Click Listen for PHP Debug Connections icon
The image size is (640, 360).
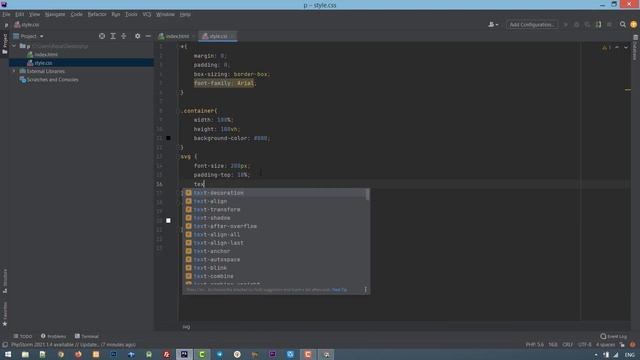pyautogui.click(x=598, y=24)
